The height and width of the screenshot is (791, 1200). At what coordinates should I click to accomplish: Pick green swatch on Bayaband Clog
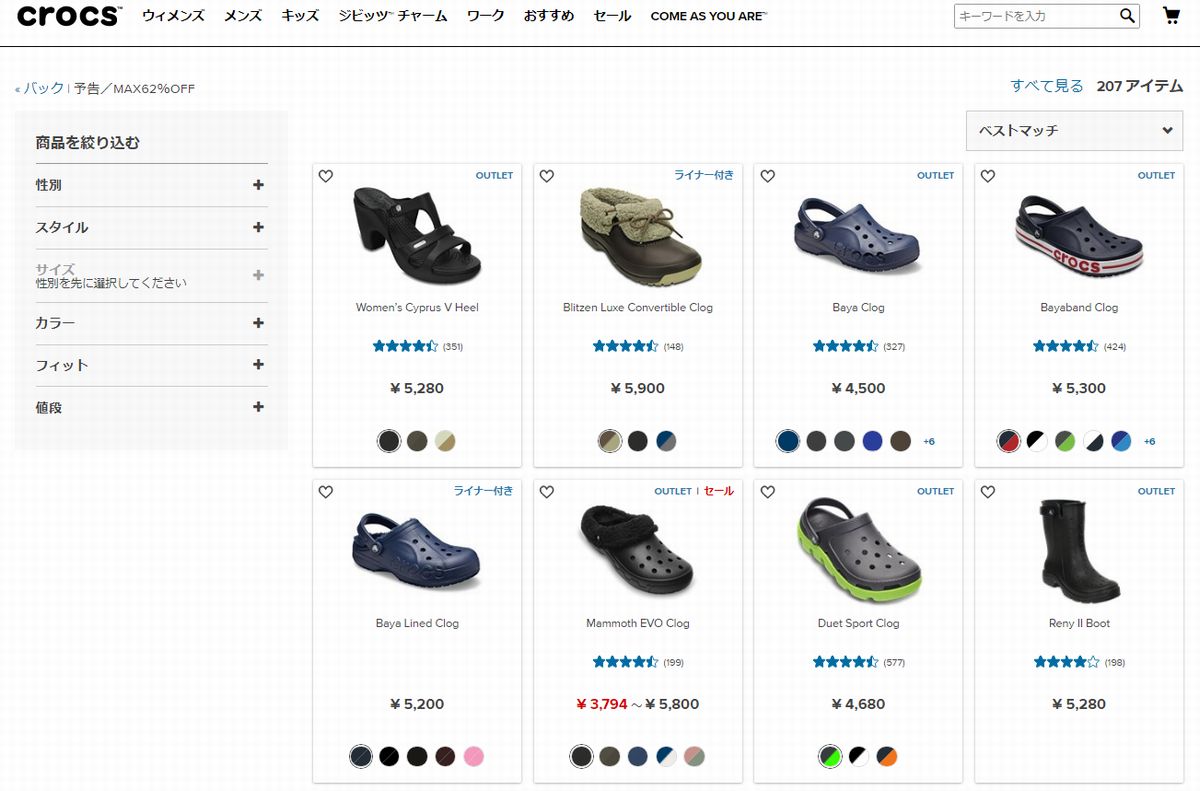1065,441
